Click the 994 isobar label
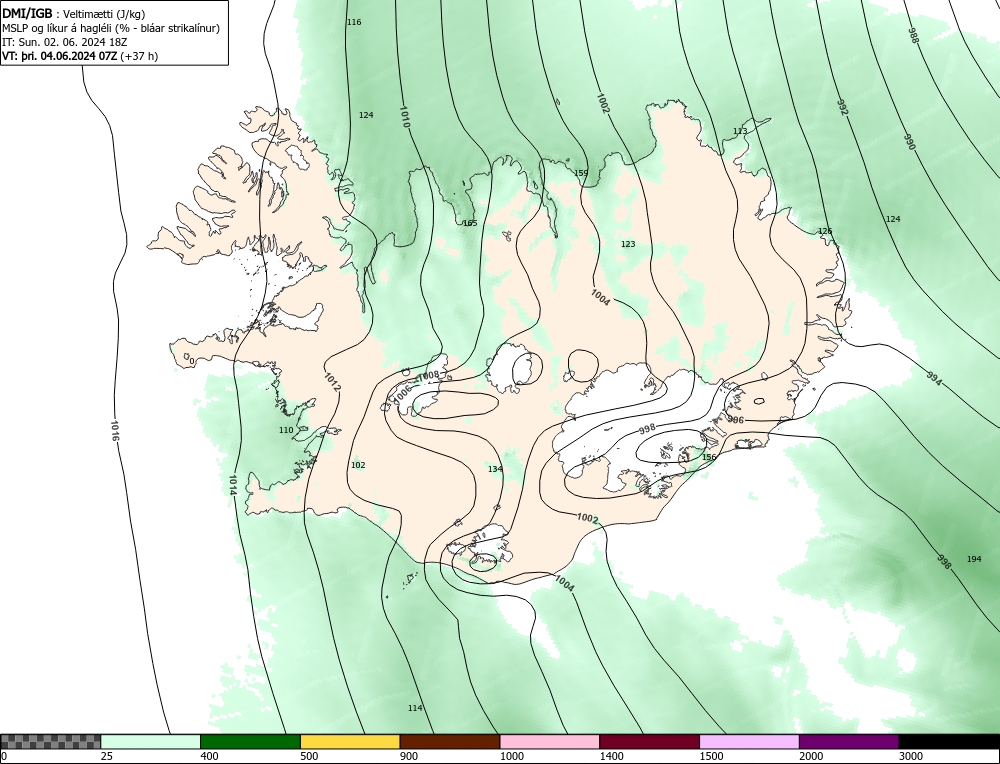Screen dimensions: 1000x764 (x=934, y=378)
